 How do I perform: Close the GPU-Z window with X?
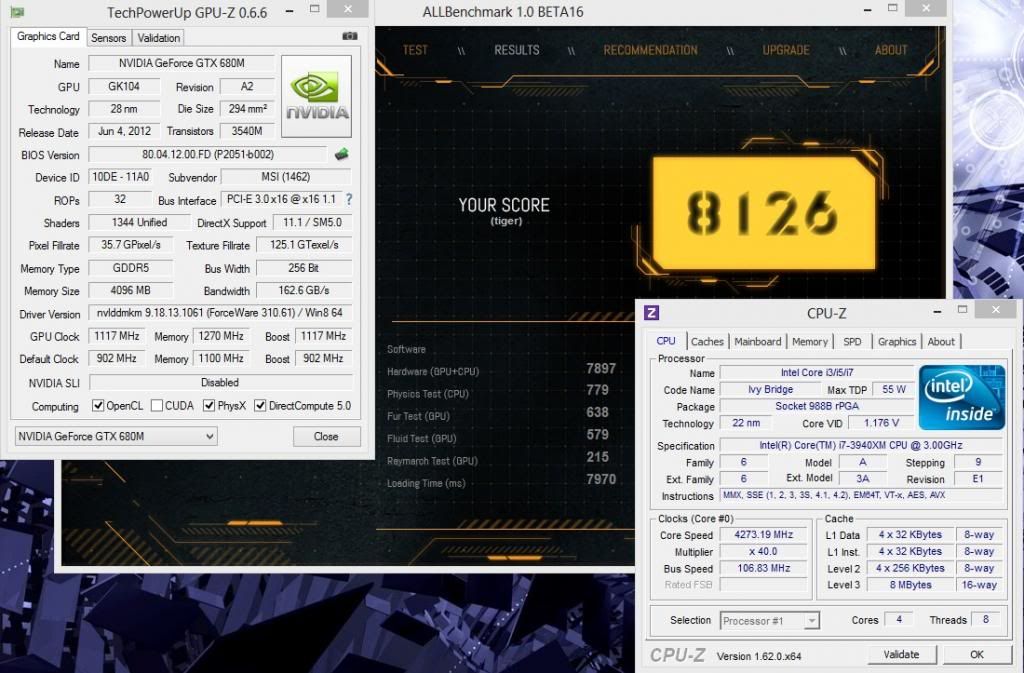coord(347,8)
